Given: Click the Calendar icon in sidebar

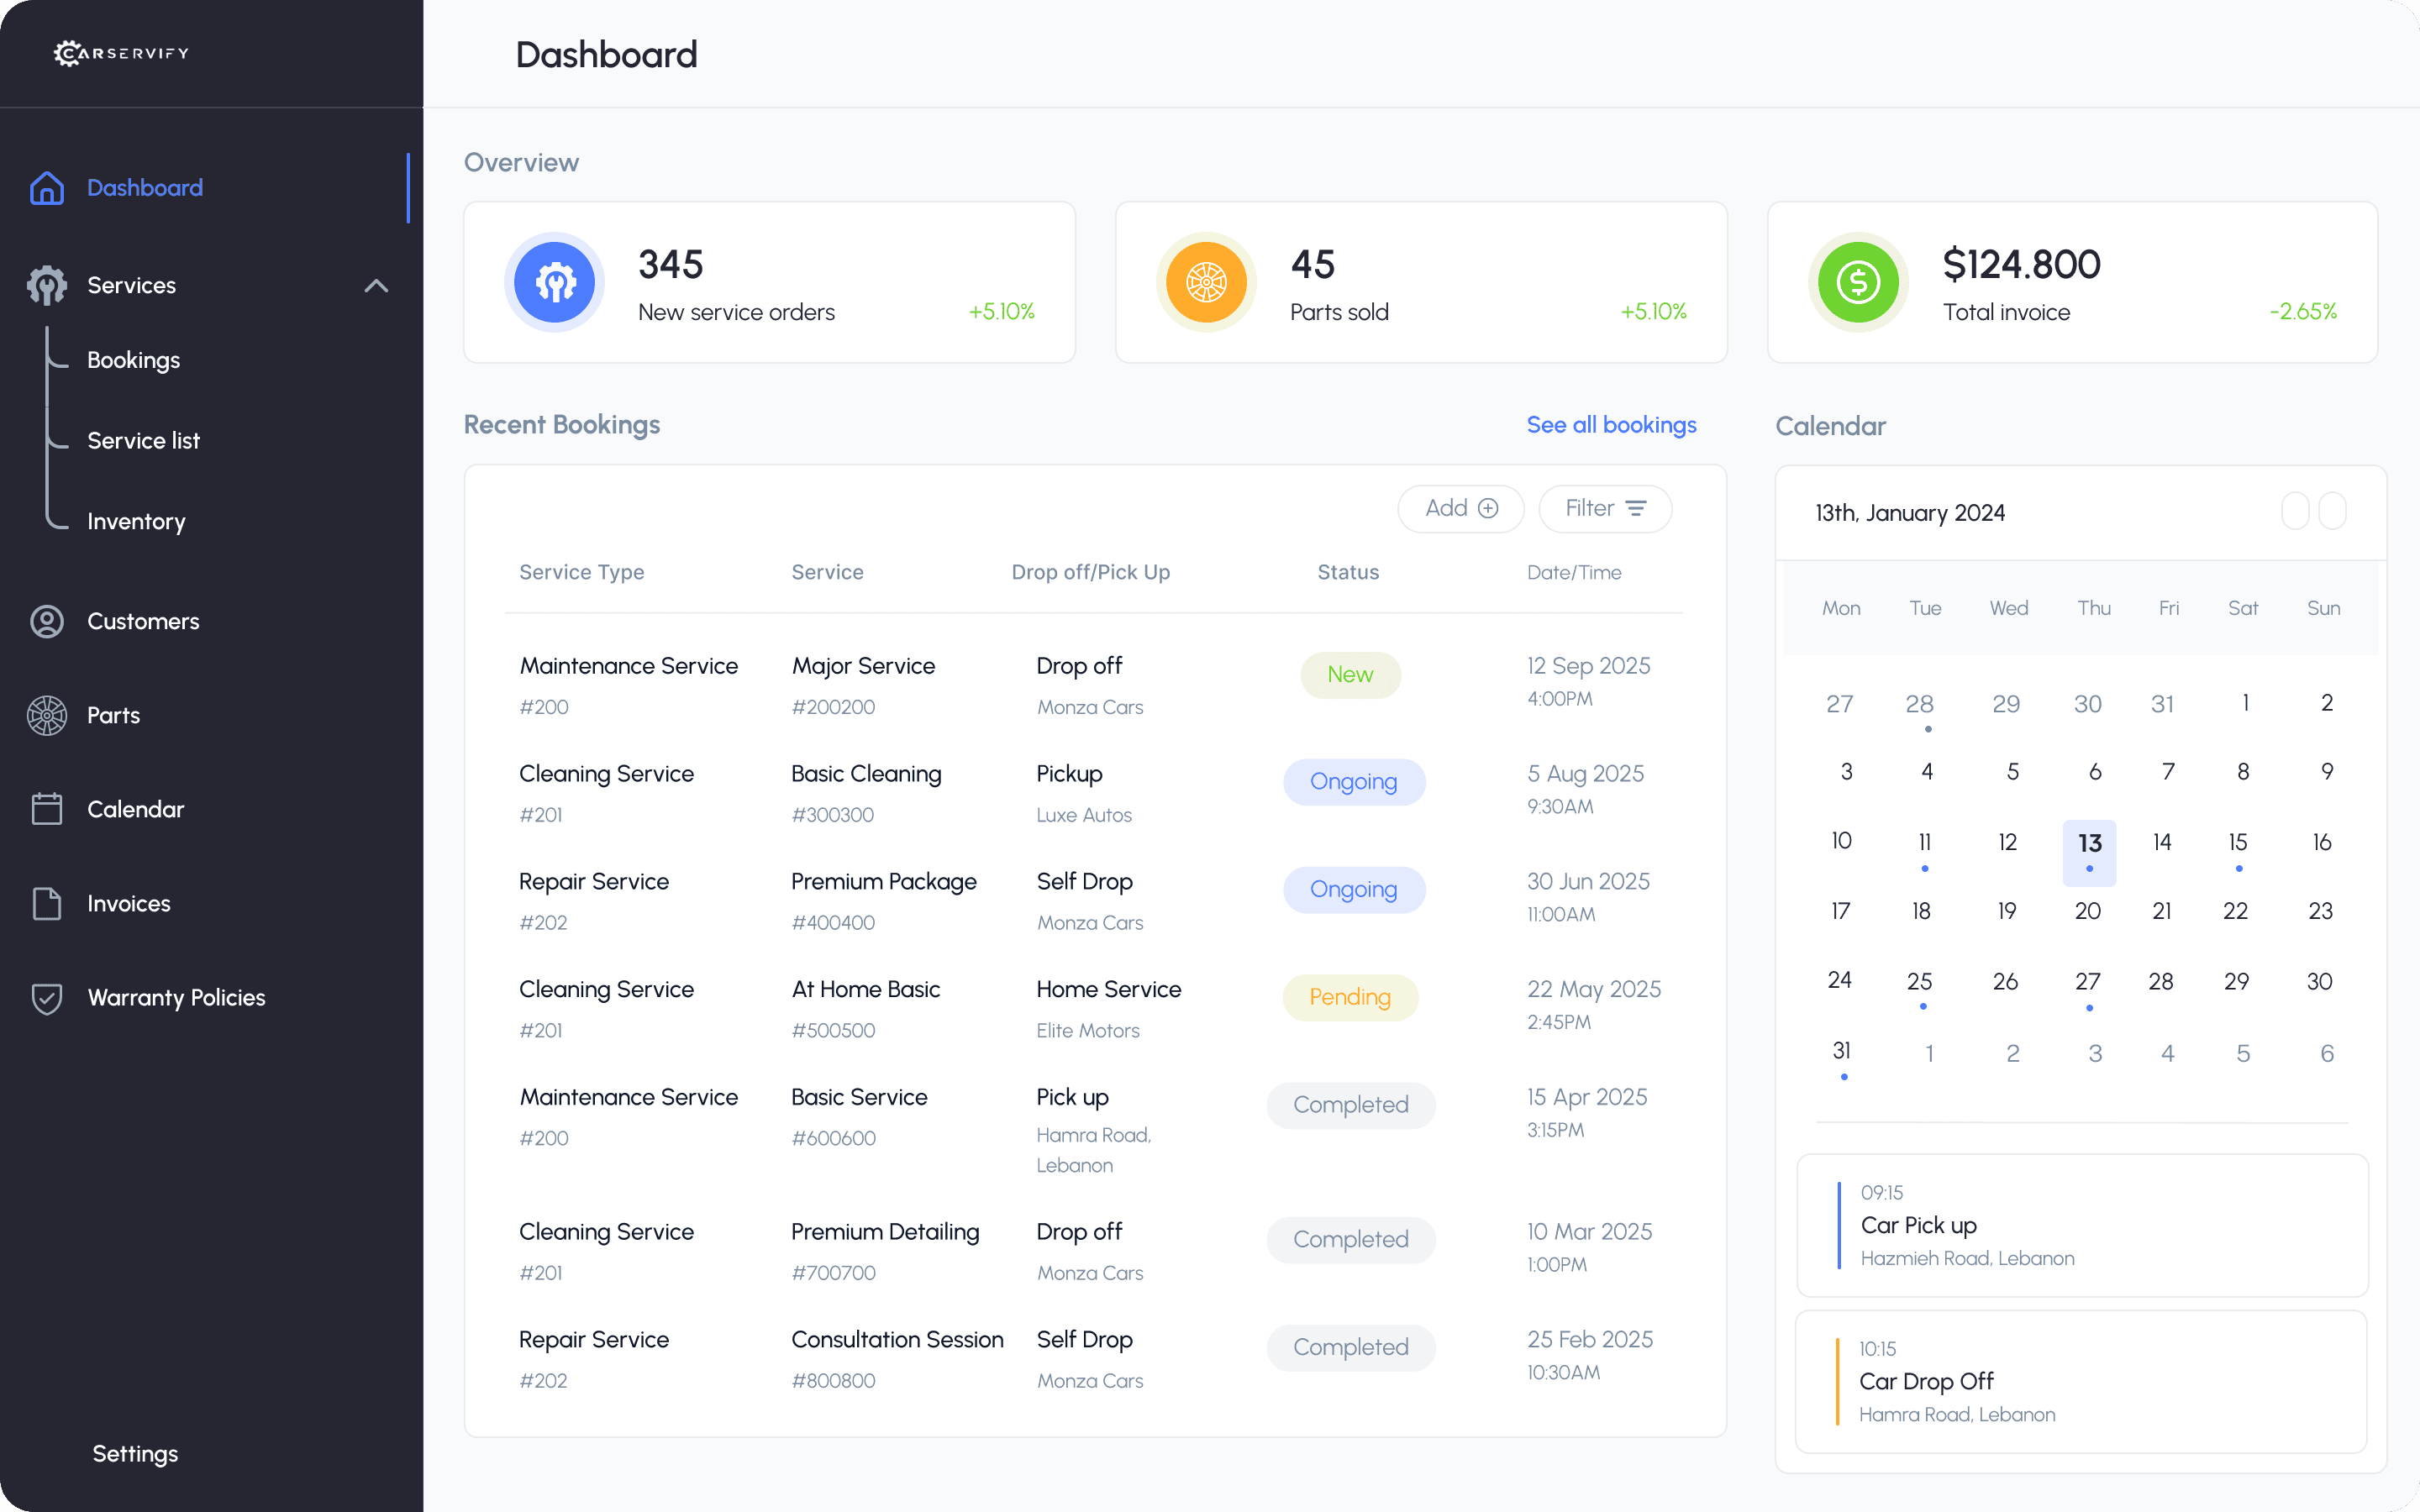Looking at the screenshot, I should [x=47, y=809].
